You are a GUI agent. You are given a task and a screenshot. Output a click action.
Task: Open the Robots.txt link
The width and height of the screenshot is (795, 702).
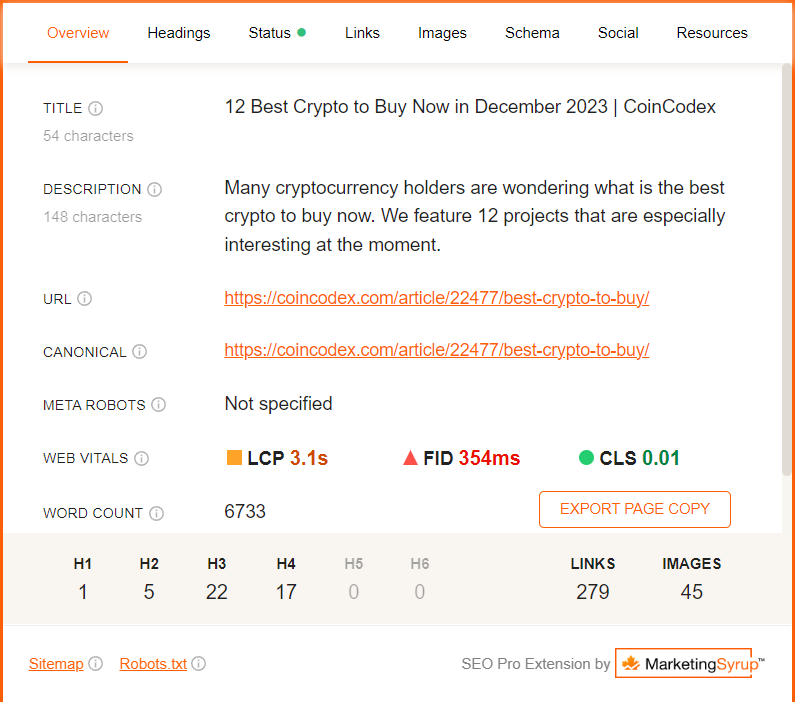coord(153,664)
